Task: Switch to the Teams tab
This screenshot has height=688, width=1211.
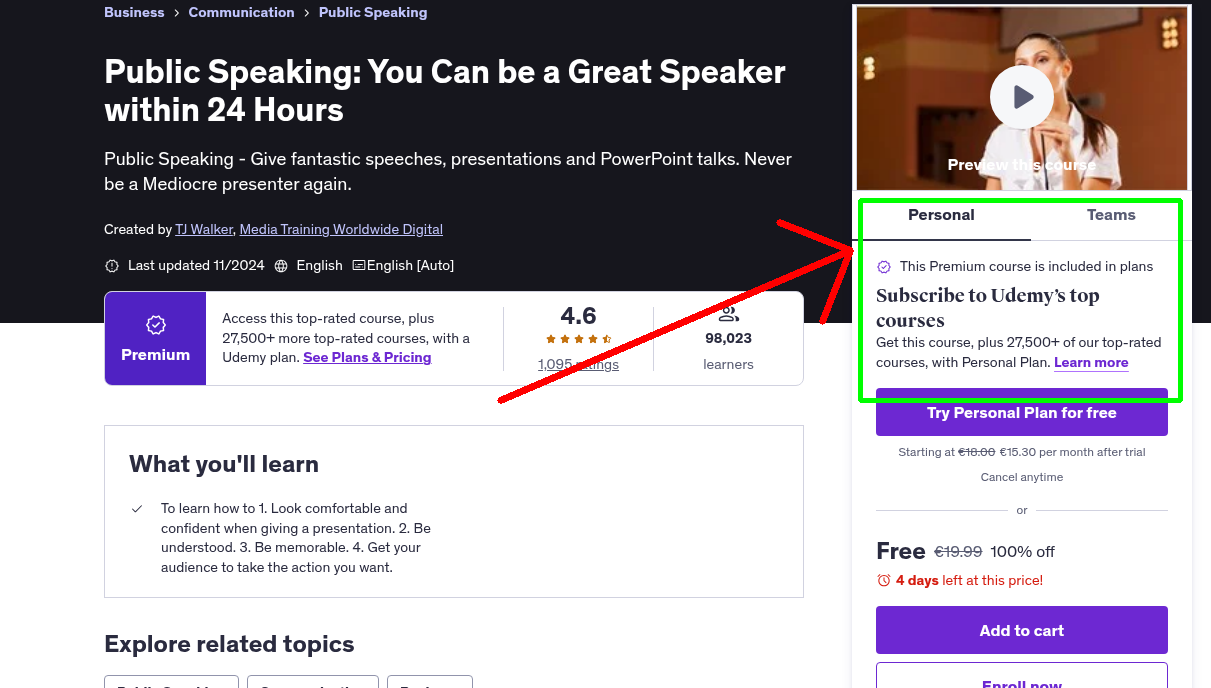Action: (x=1111, y=215)
